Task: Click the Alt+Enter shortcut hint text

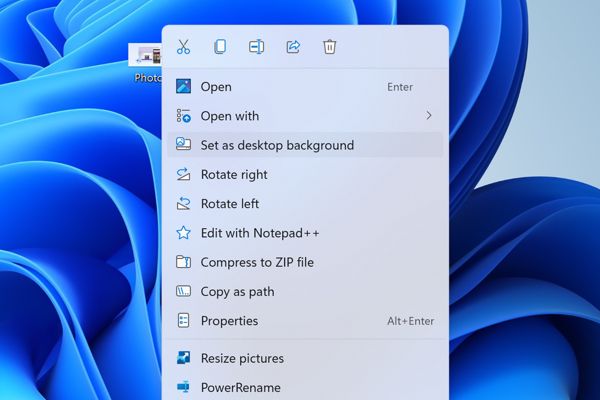Action: click(410, 321)
